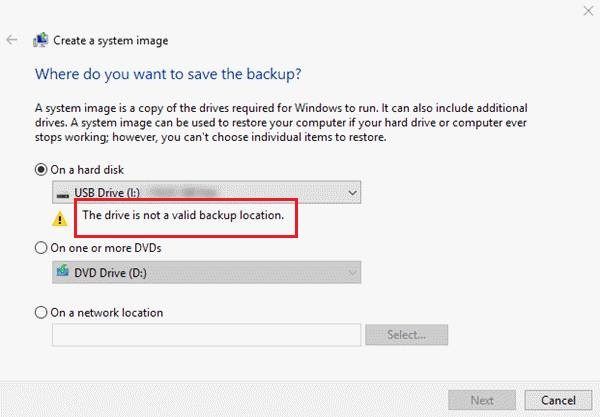Click the USB drive icon in the combo box

tap(63, 192)
